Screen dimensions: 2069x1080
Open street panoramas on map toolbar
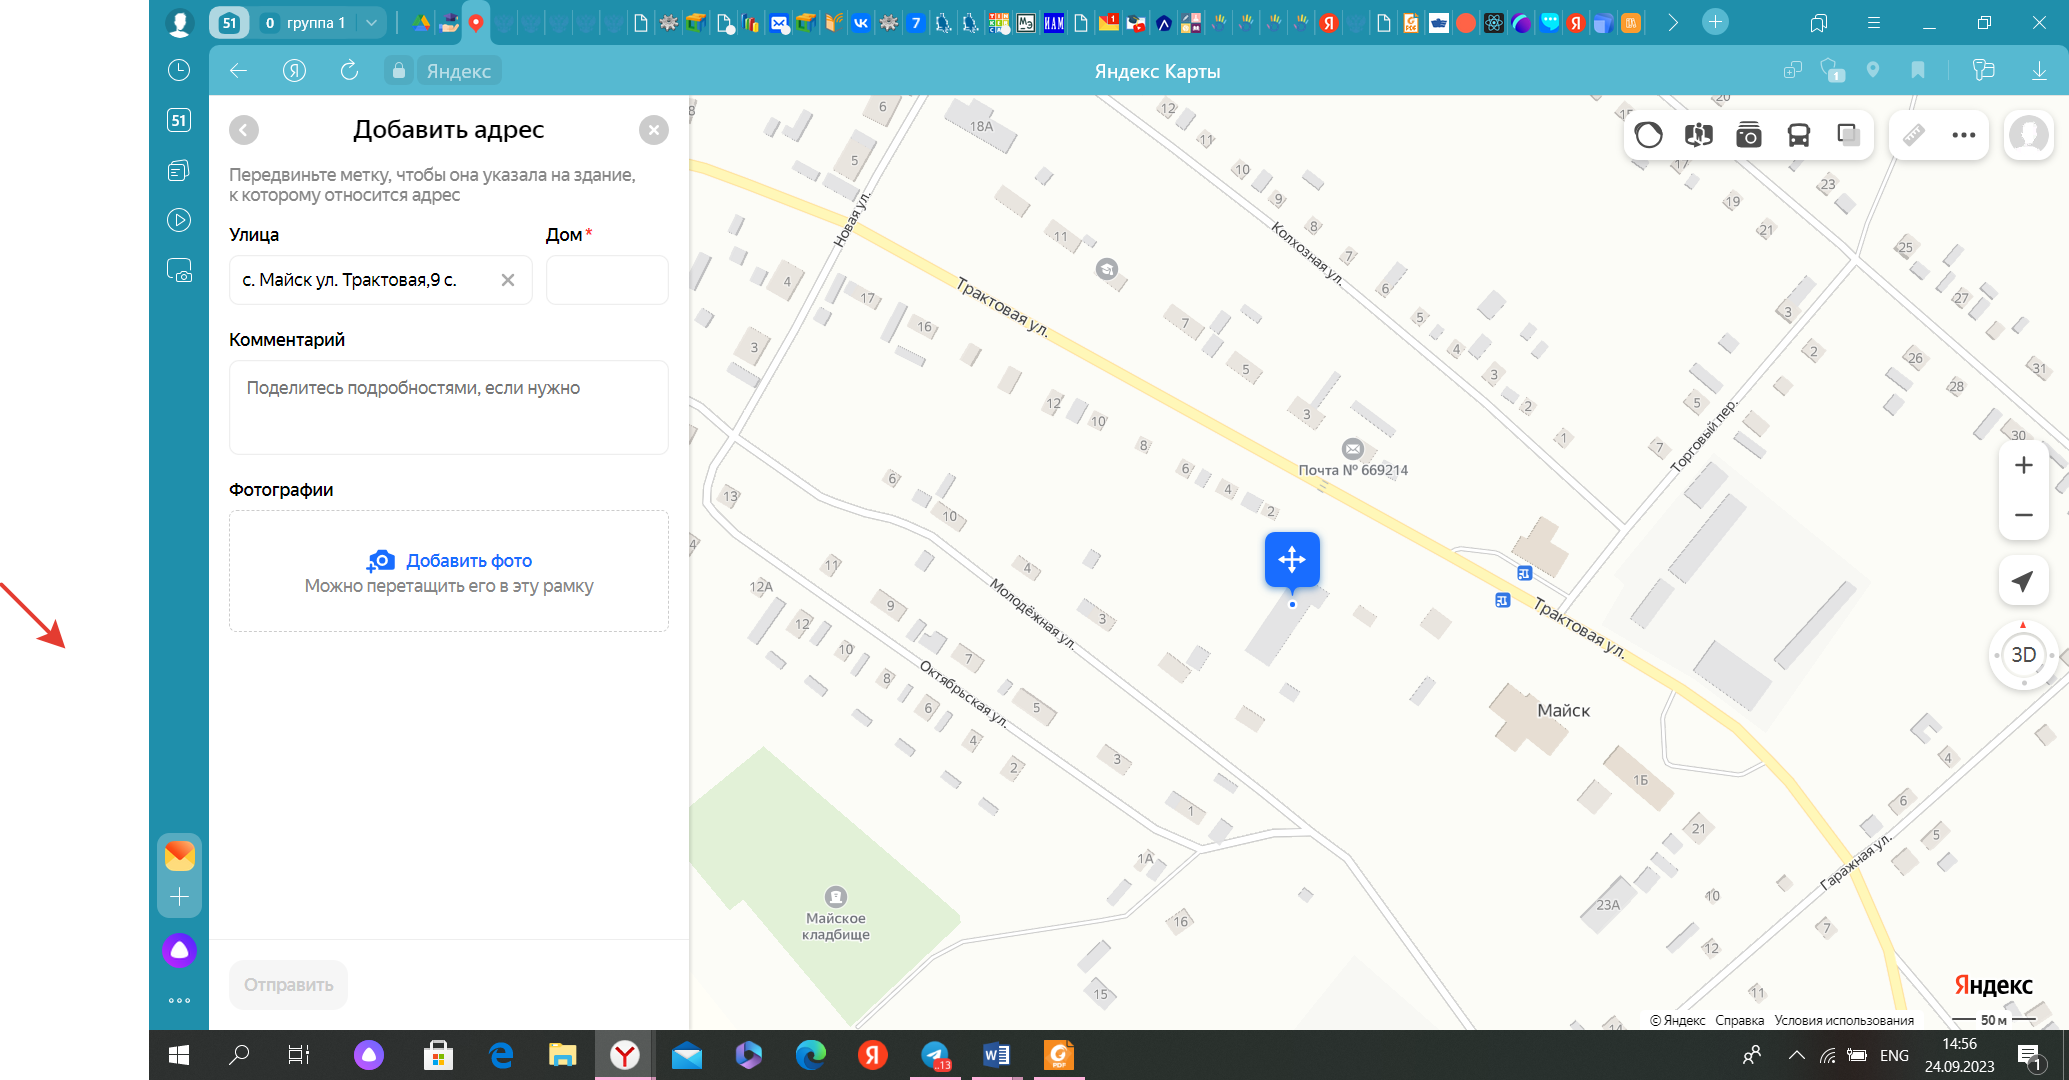click(1698, 135)
